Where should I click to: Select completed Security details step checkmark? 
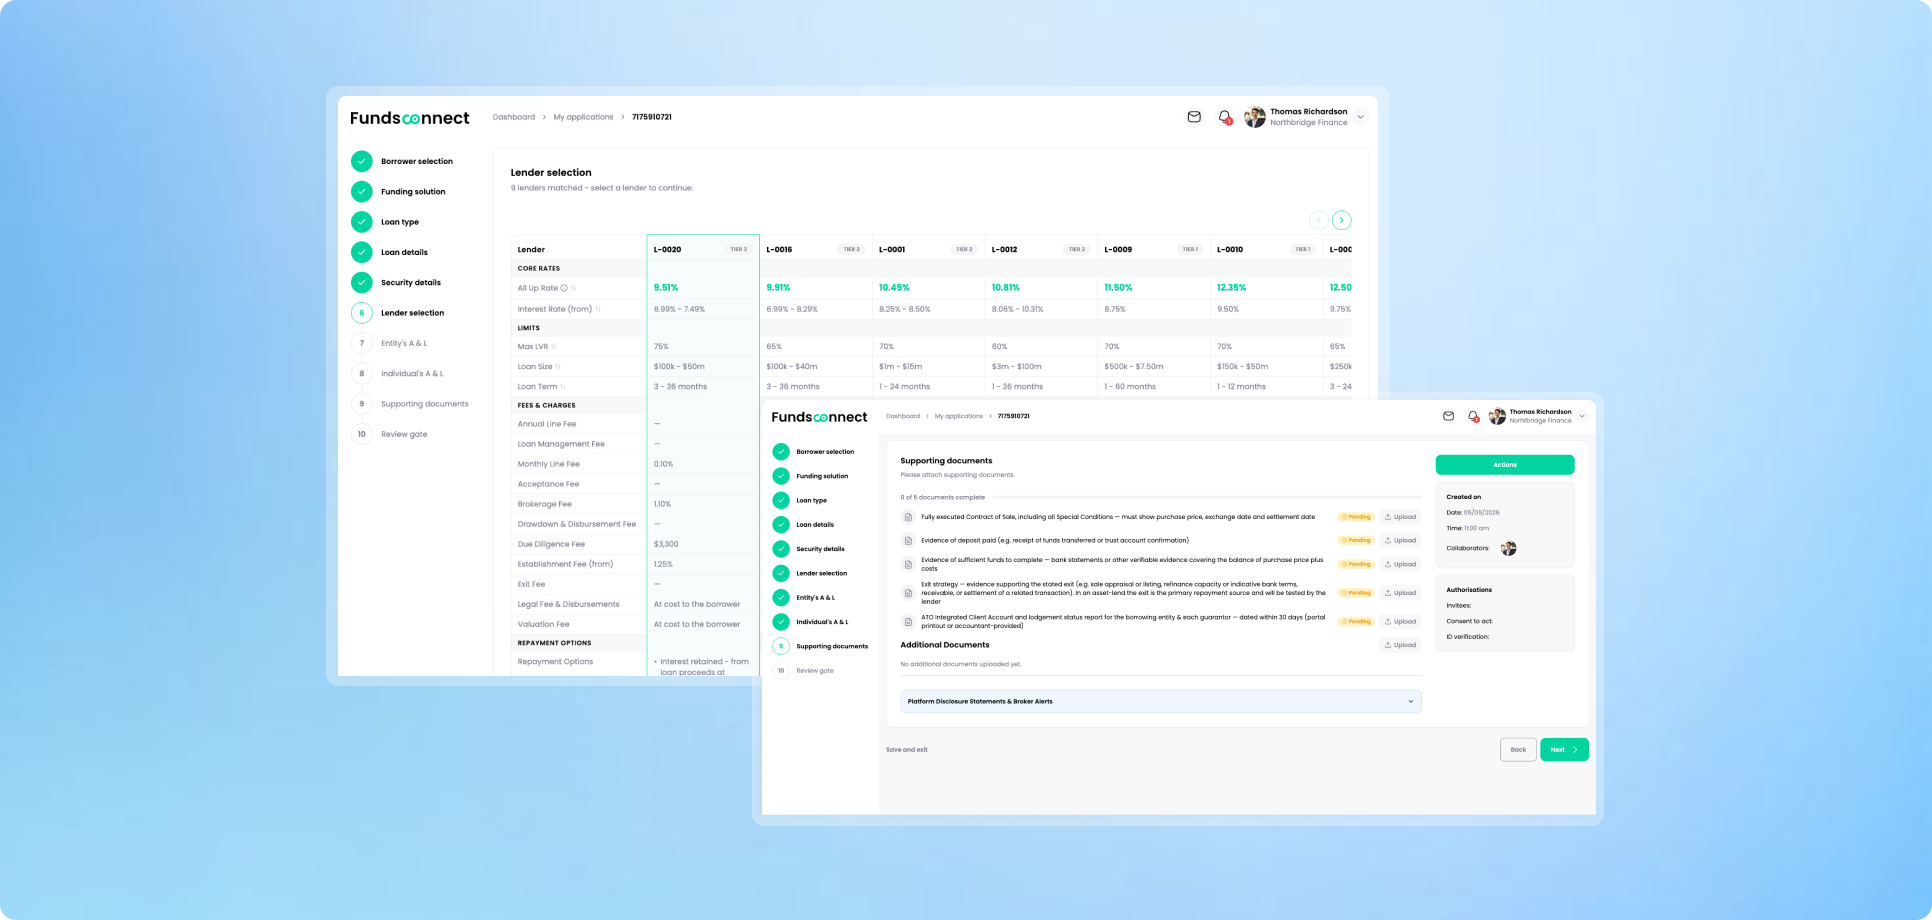pyautogui.click(x=362, y=282)
